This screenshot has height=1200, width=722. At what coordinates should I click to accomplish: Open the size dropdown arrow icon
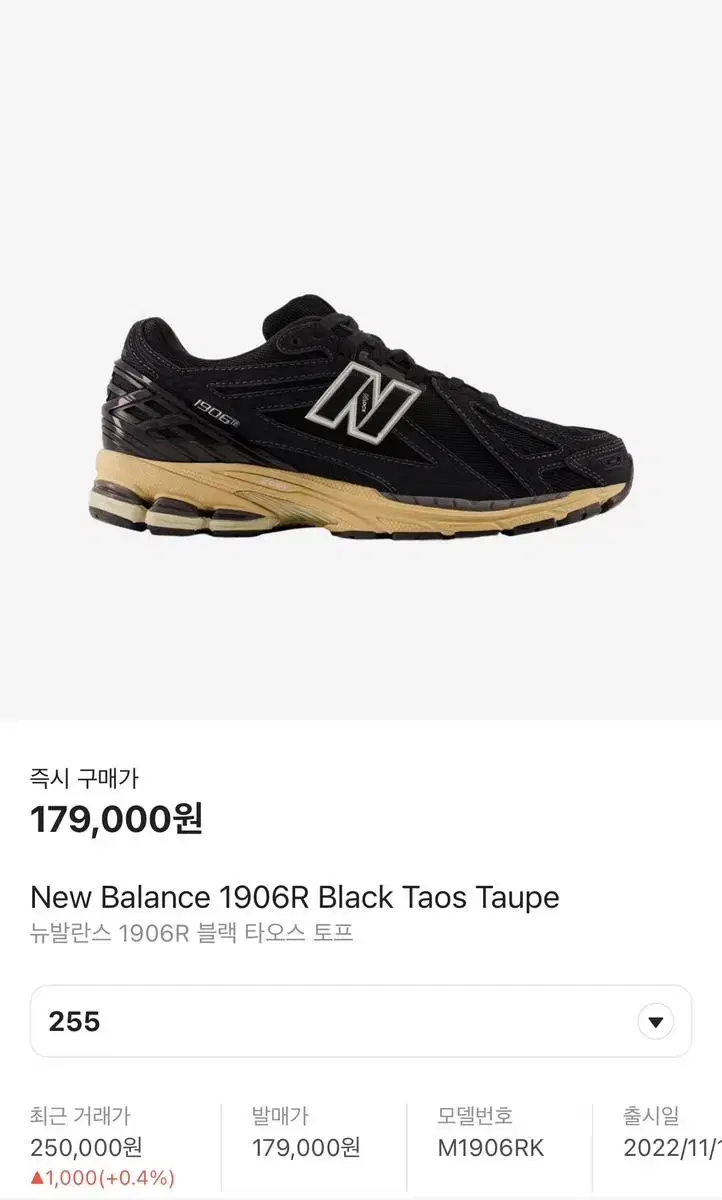tap(655, 1021)
